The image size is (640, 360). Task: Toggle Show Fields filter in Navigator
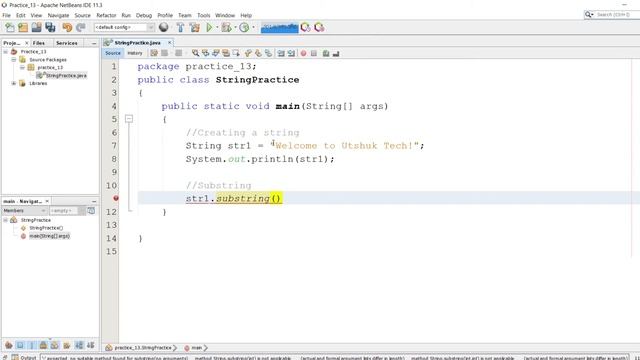[20, 345]
